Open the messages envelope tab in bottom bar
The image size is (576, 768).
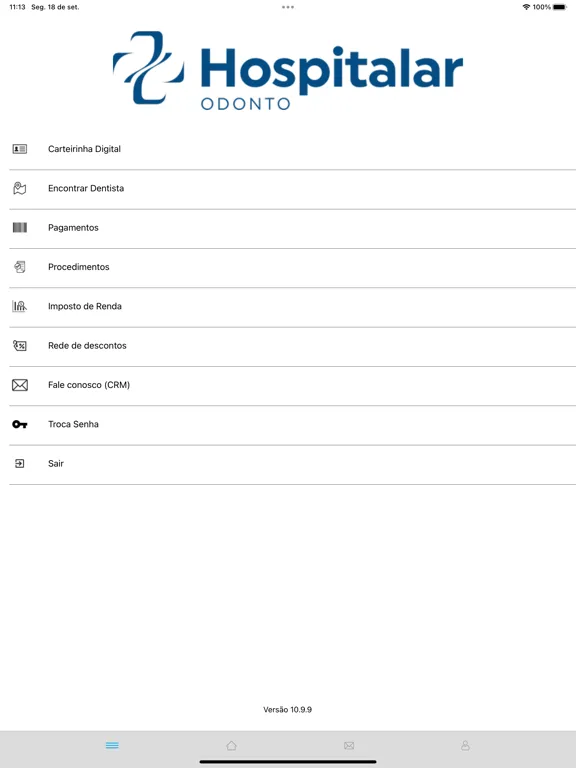pyautogui.click(x=349, y=745)
